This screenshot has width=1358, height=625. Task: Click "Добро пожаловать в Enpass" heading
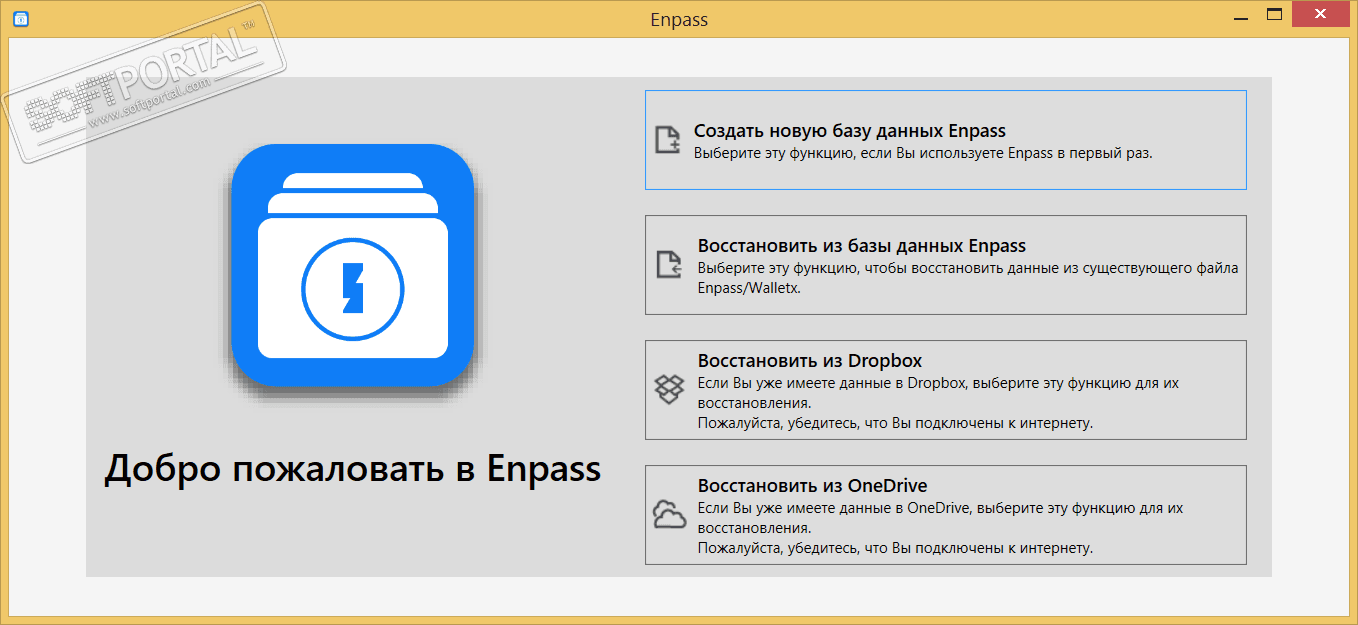click(x=353, y=469)
